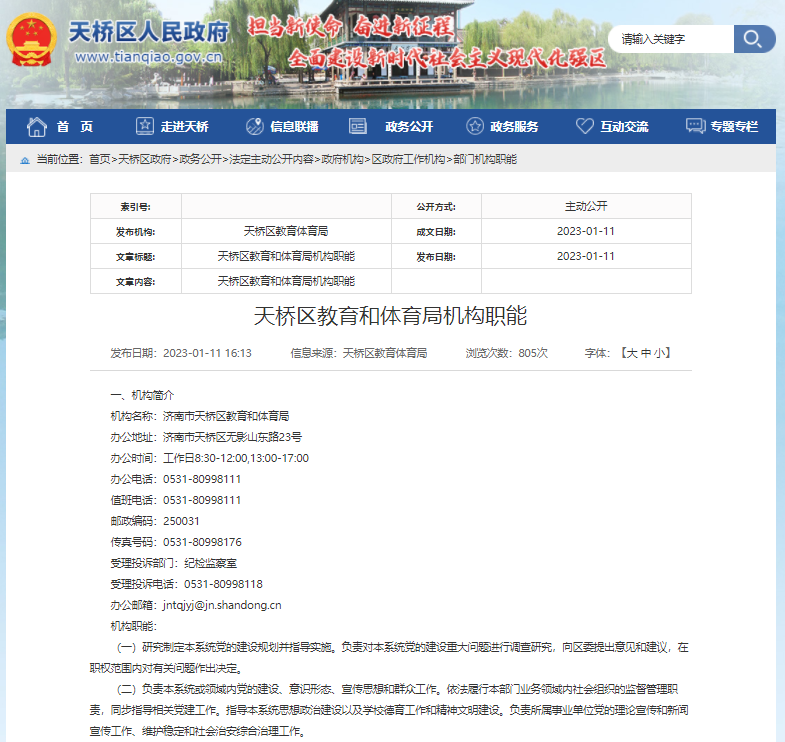Click the 索引号 label cell
The height and width of the screenshot is (742, 785).
pyautogui.click(x=136, y=206)
